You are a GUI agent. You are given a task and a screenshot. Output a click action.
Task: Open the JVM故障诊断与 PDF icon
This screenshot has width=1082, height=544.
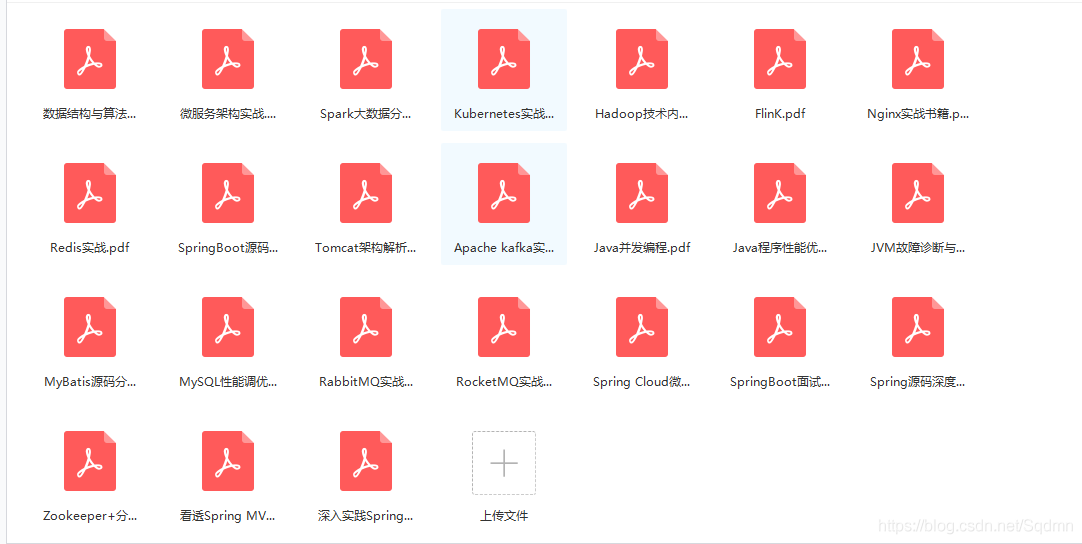(x=918, y=193)
